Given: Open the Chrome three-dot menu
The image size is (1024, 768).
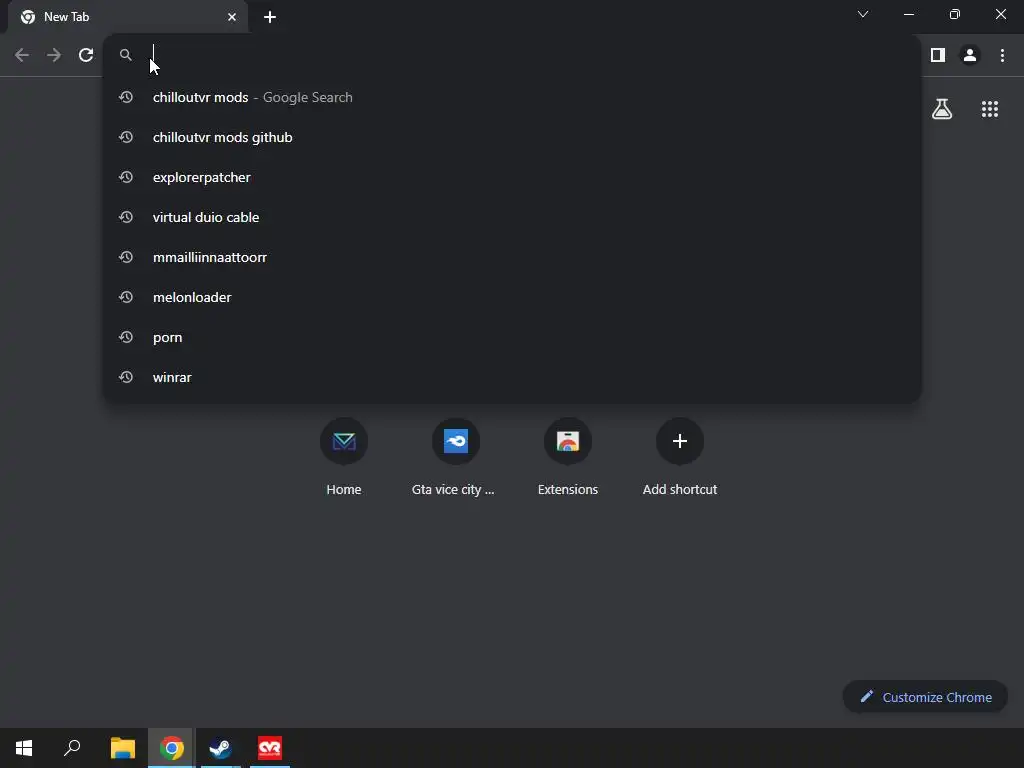Looking at the screenshot, I should pos(1002,56).
